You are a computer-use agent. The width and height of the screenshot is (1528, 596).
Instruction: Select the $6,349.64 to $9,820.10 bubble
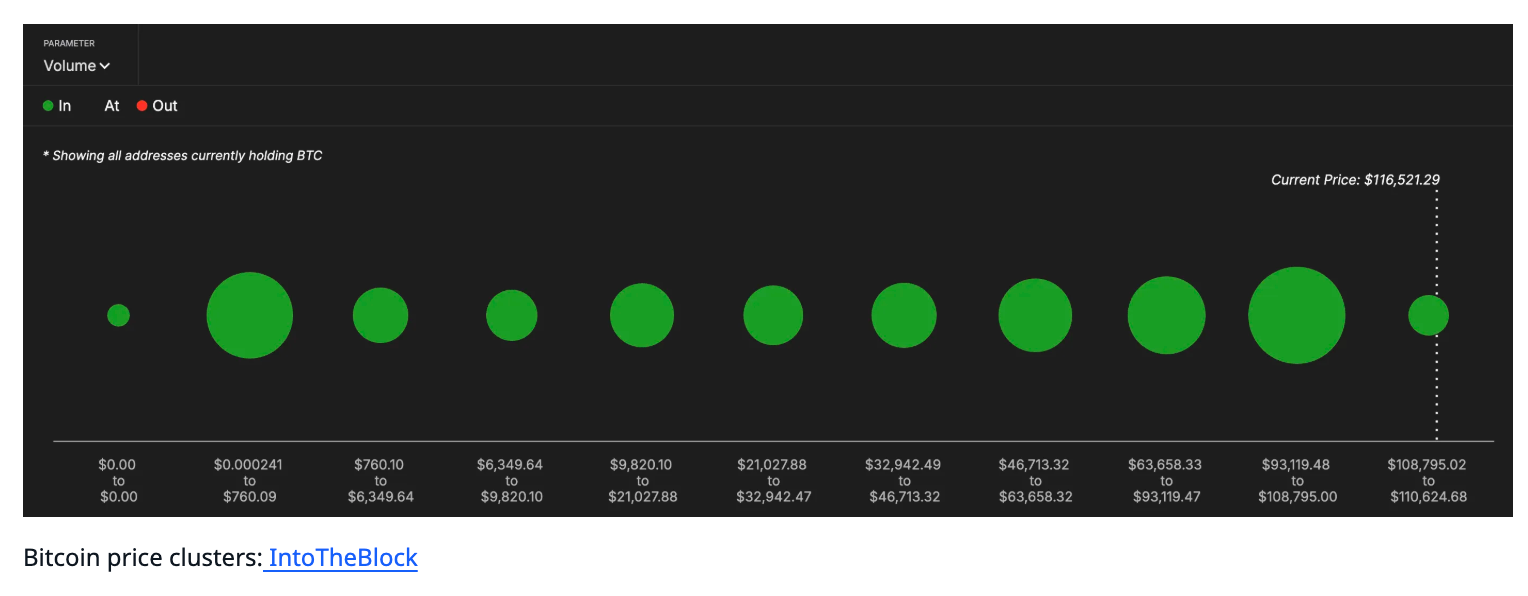pyautogui.click(x=512, y=315)
